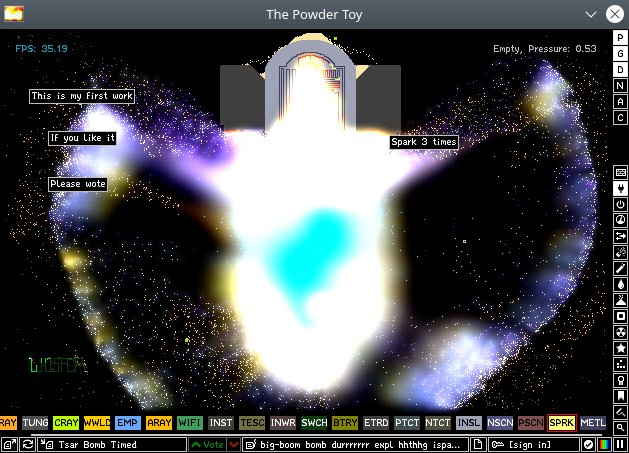629x453 pixels.
Task: Open the Explosives category icon
Action: click(x=621, y=252)
